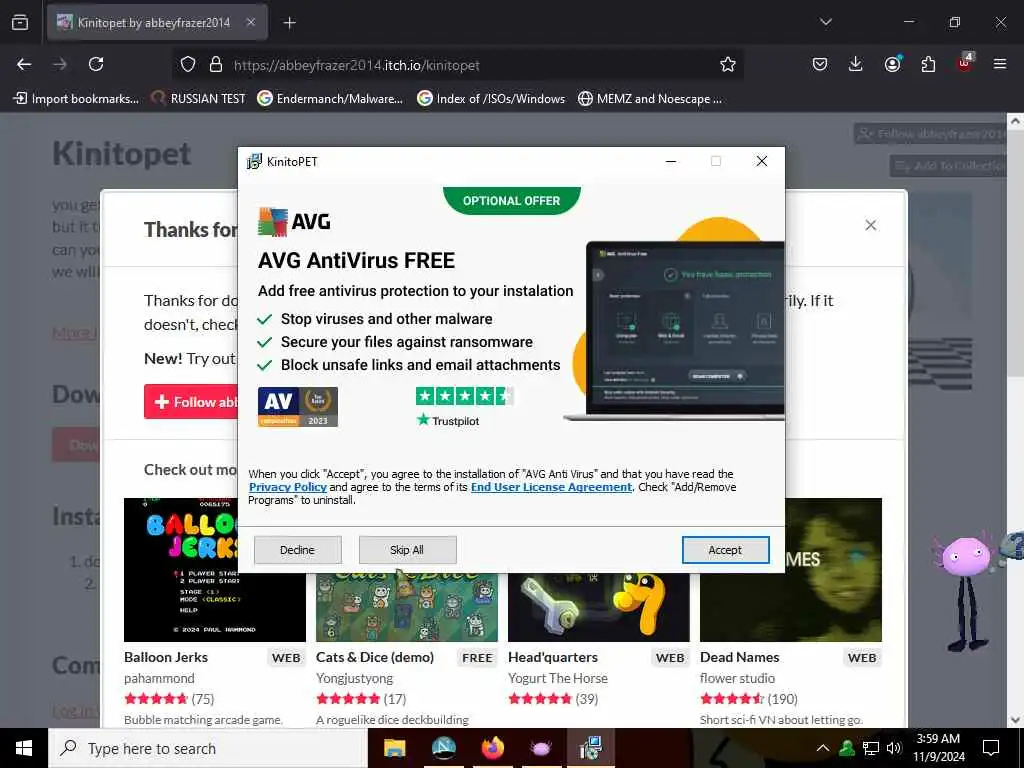List all tabs dropdown arrow
This screenshot has height=768, width=1024.
(825, 22)
